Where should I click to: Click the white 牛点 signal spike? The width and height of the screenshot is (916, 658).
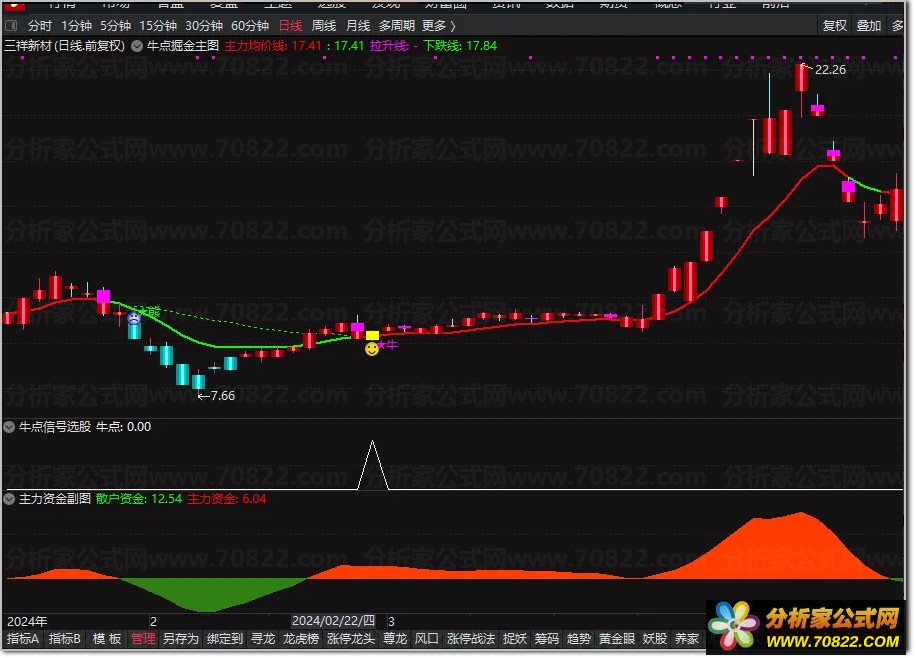[x=373, y=465]
